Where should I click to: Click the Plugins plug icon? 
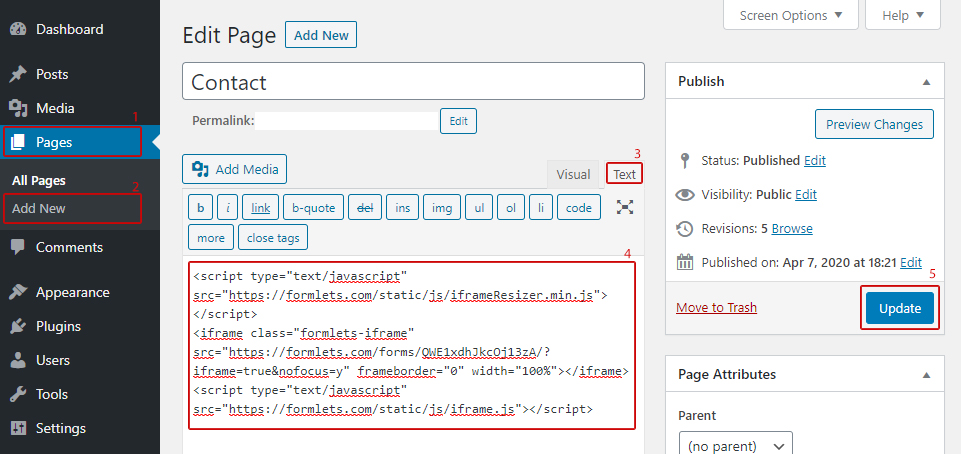coord(18,327)
